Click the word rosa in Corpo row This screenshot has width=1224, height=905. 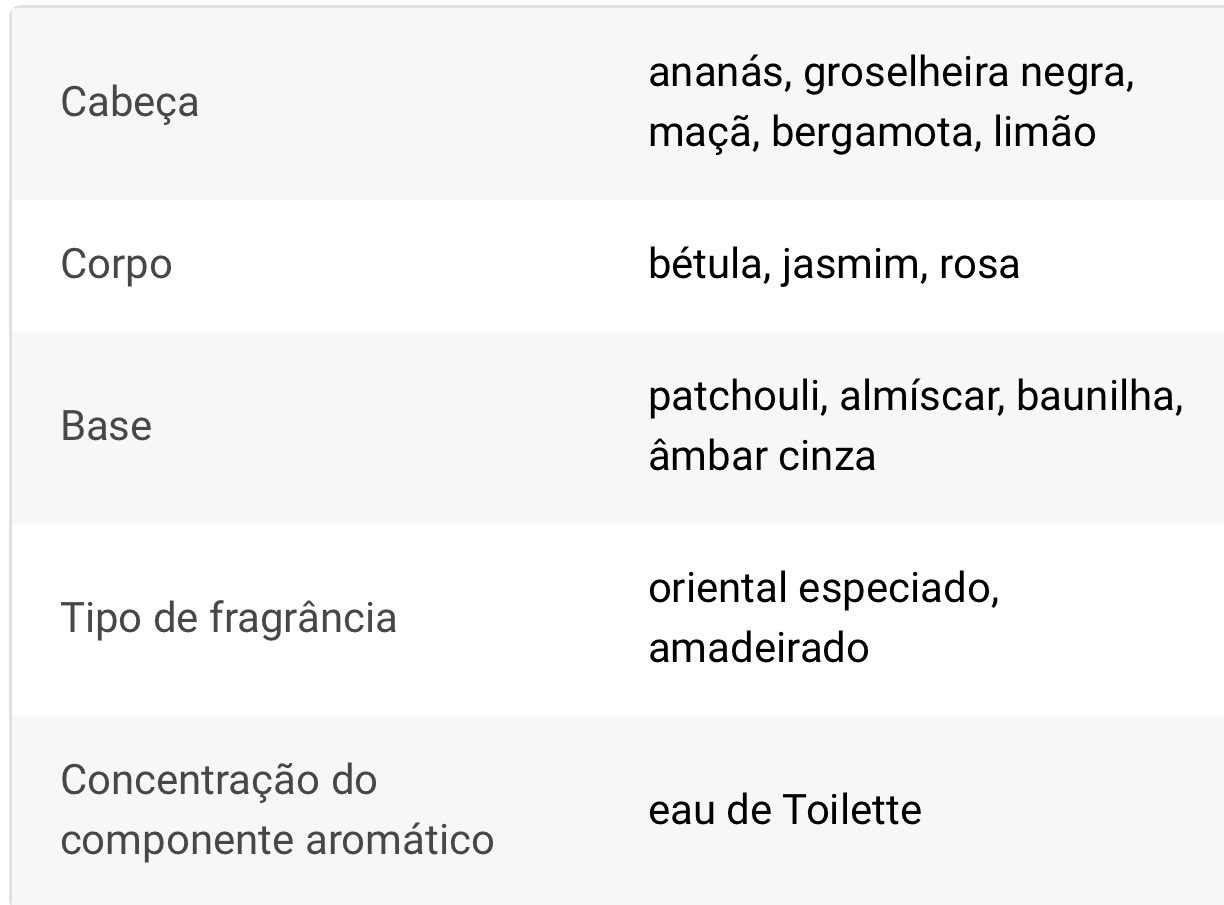click(x=979, y=265)
